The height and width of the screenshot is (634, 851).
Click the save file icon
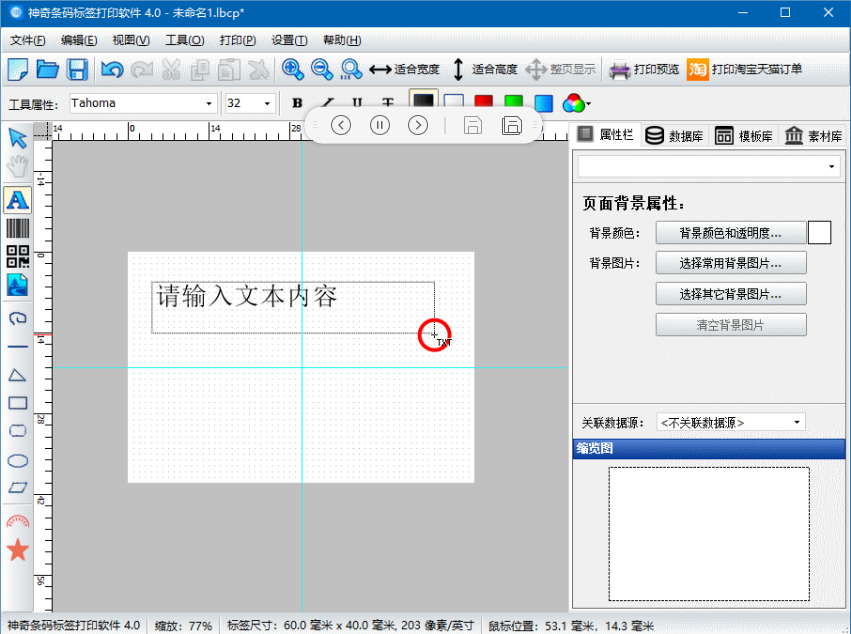(x=77, y=70)
